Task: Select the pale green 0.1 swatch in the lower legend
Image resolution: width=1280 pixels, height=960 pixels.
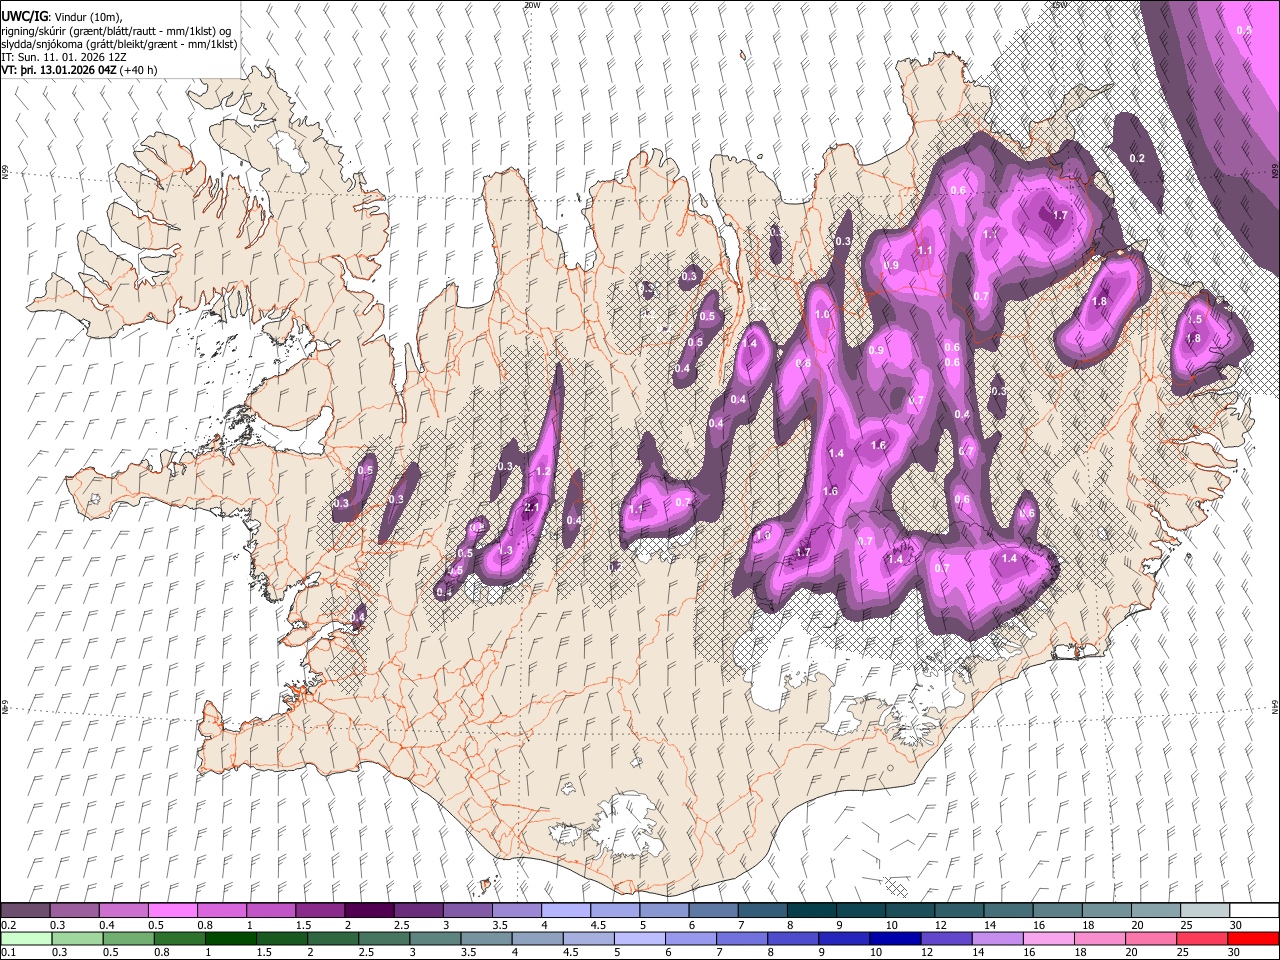Action: [25, 939]
